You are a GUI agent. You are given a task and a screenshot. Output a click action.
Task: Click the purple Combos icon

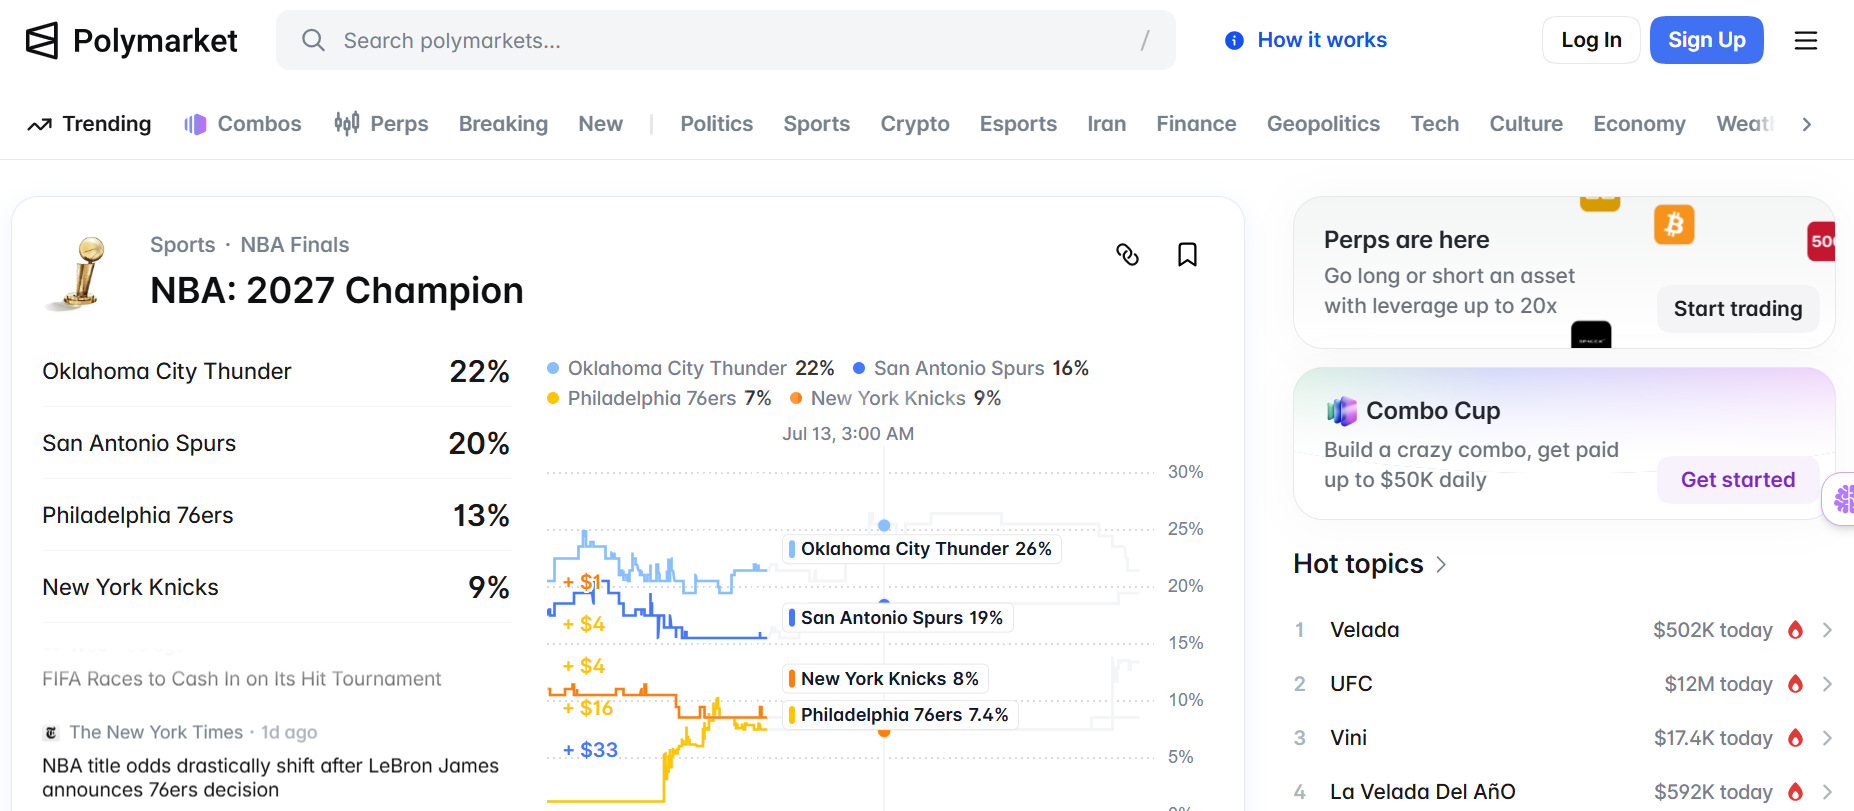195,124
